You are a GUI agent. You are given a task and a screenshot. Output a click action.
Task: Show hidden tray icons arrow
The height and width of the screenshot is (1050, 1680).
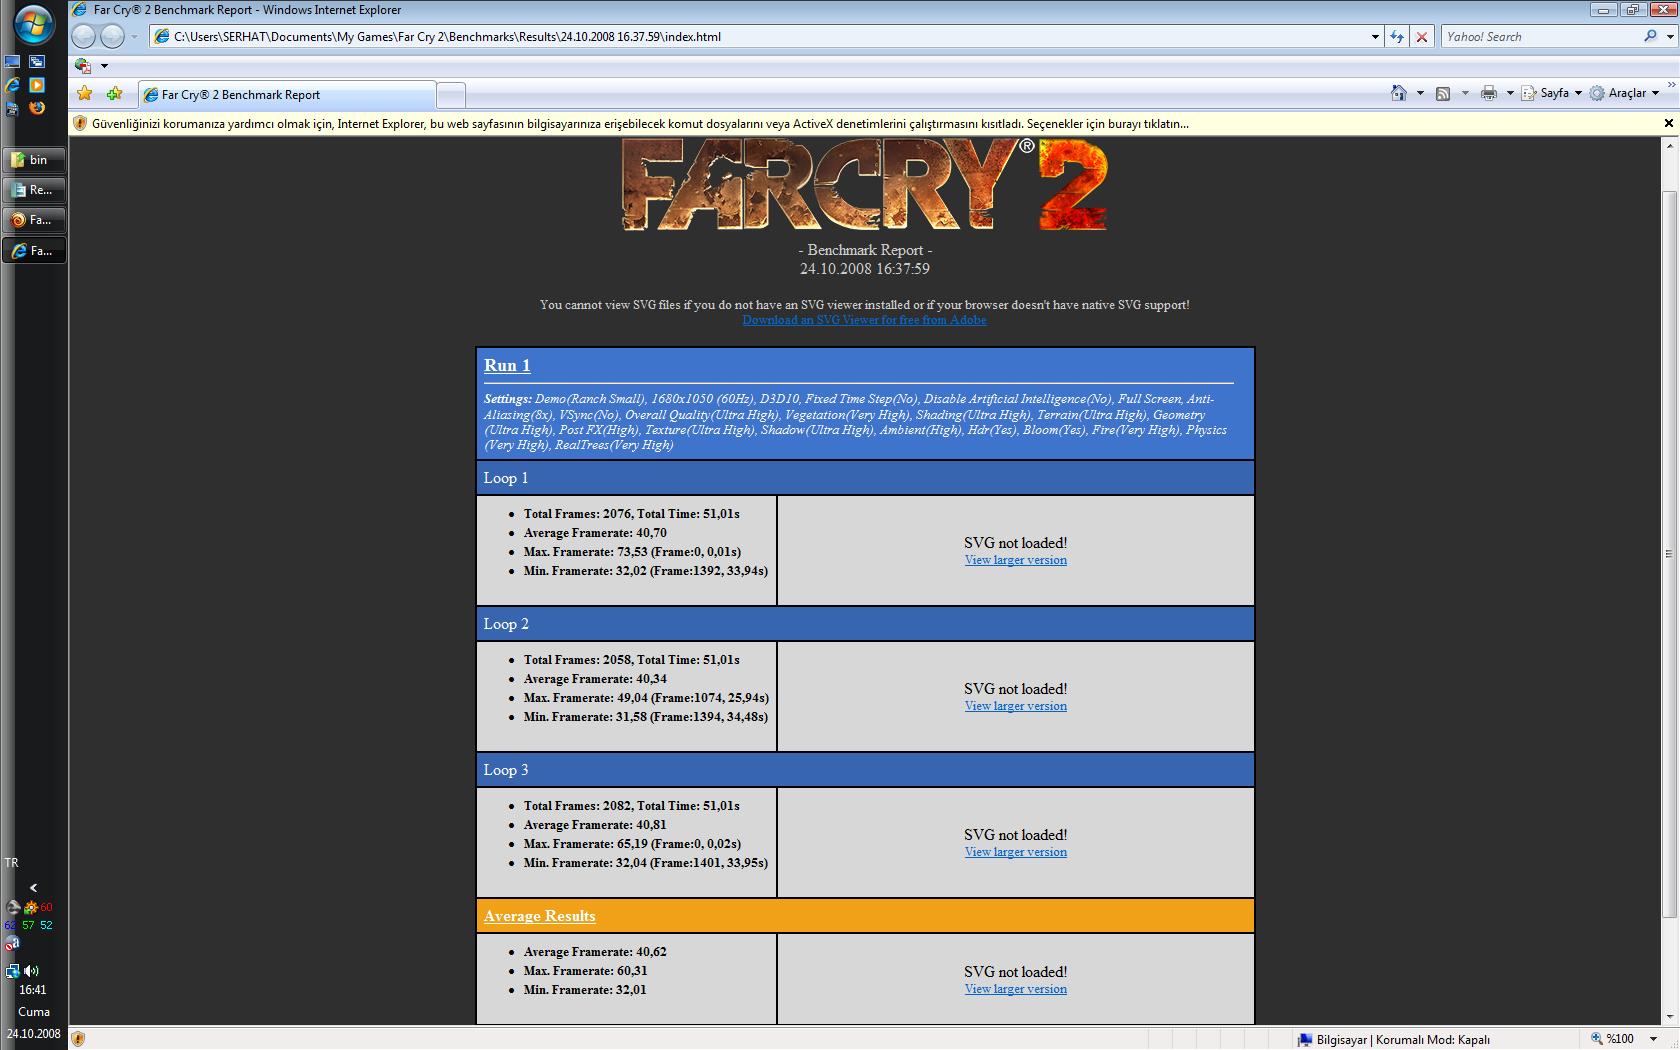point(34,887)
